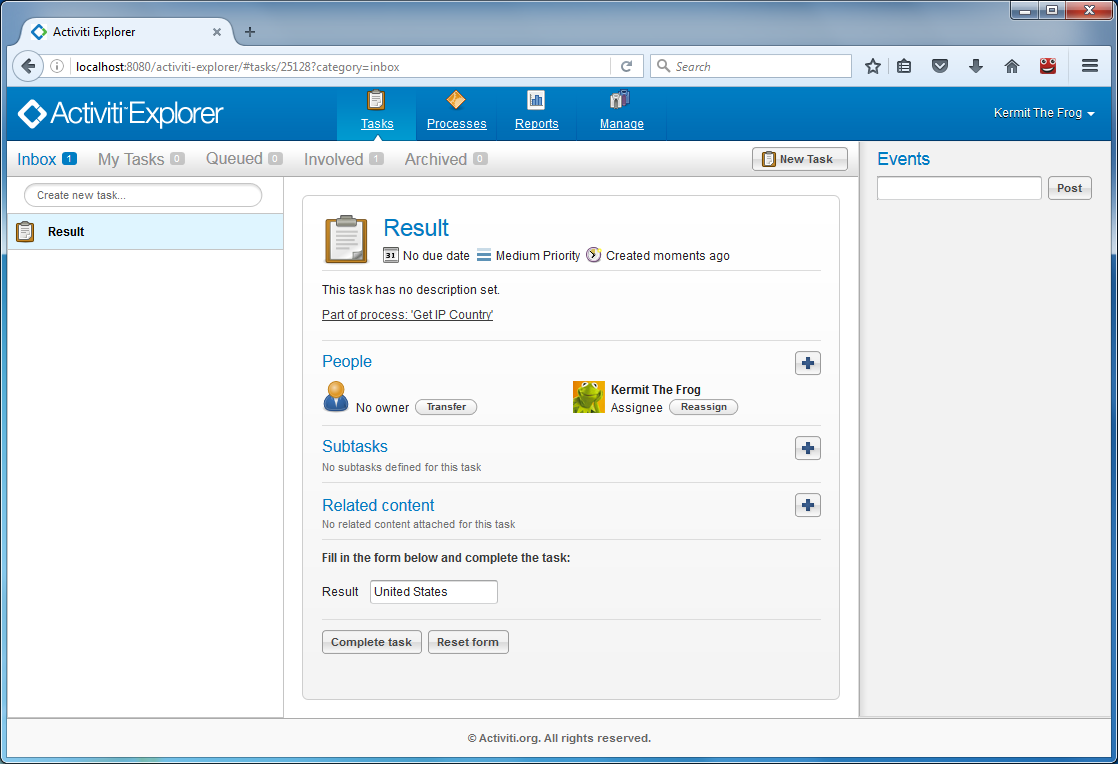This screenshot has height=764, width=1118.
Task: Open the Archived tasks tab
Action: (436, 159)
